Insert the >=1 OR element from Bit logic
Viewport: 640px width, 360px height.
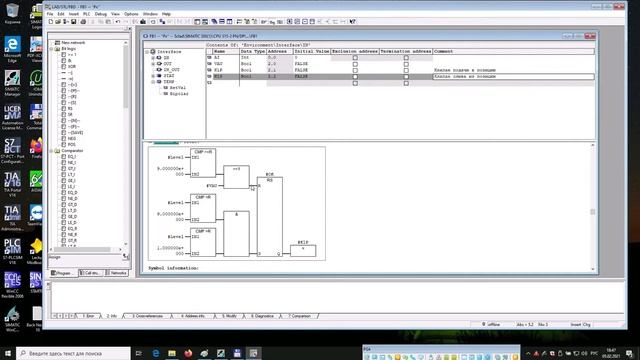pos(71,54)
